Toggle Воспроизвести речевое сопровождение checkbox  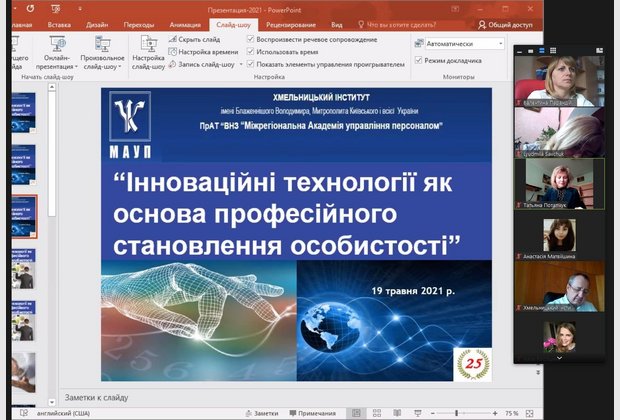[251, 39]
